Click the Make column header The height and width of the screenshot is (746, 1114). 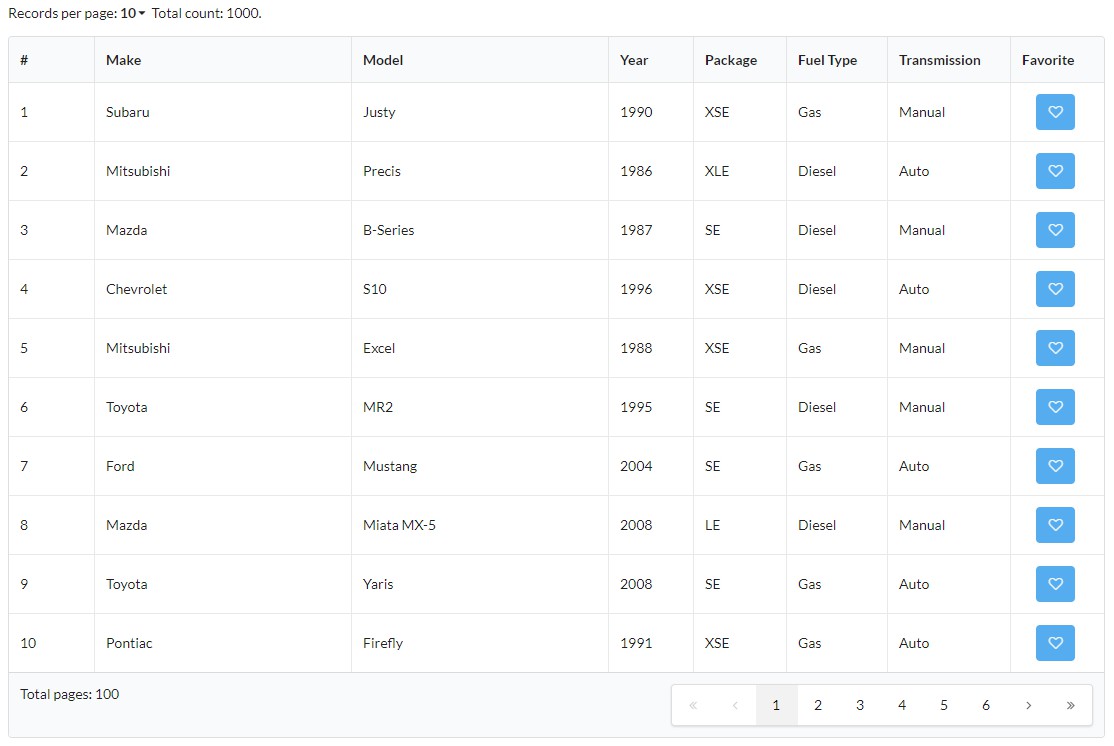(123, 60)
